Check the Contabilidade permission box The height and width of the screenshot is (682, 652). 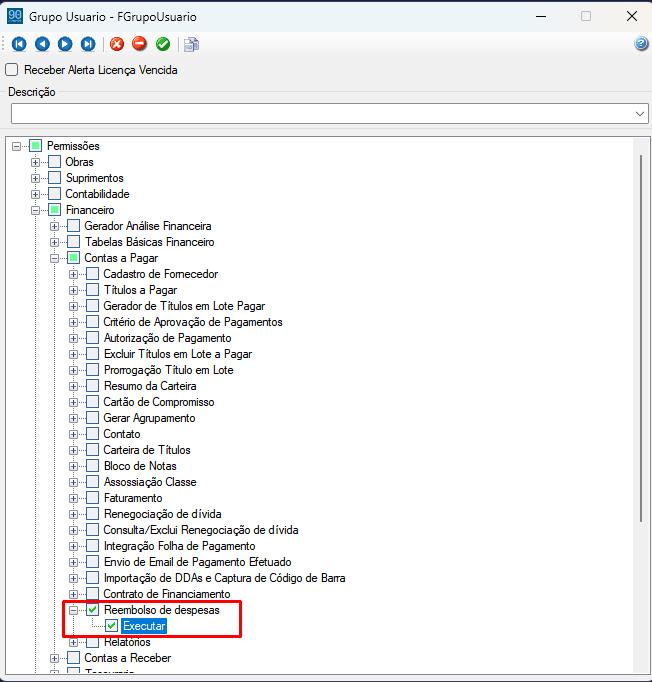click(54, 194)
